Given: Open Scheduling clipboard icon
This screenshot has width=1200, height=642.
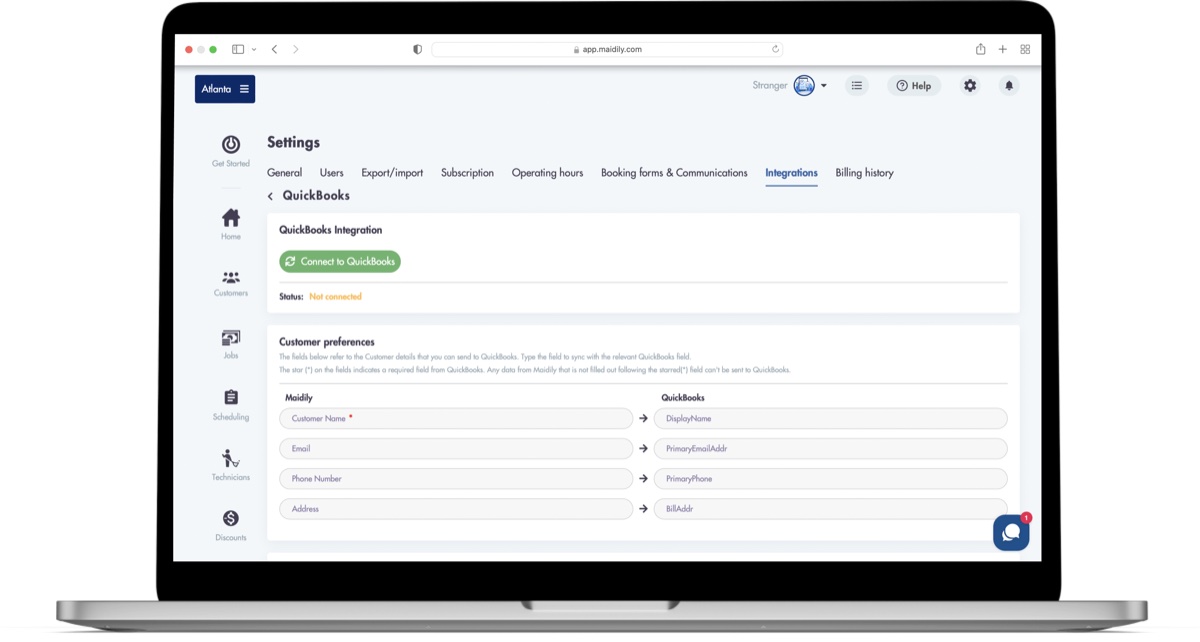Looking at the screenshot, I should tap(230, 398).
